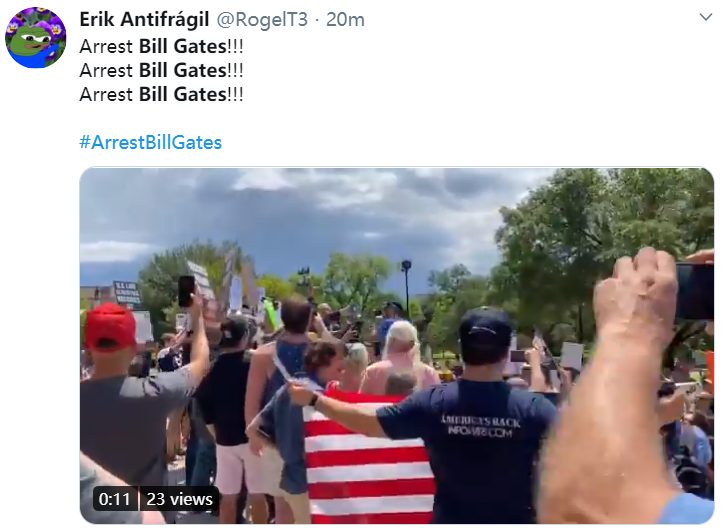722x530 pixels.
Task: Select the third Arrest Bill Gates line
Action: point(161,94)
